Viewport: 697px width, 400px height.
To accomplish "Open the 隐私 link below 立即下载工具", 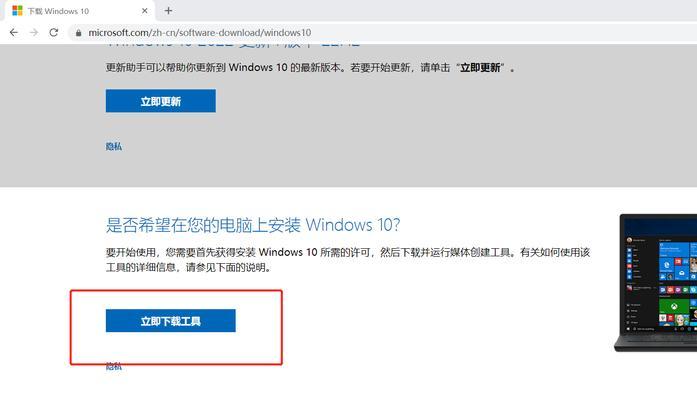I will [x=114, y=366].
